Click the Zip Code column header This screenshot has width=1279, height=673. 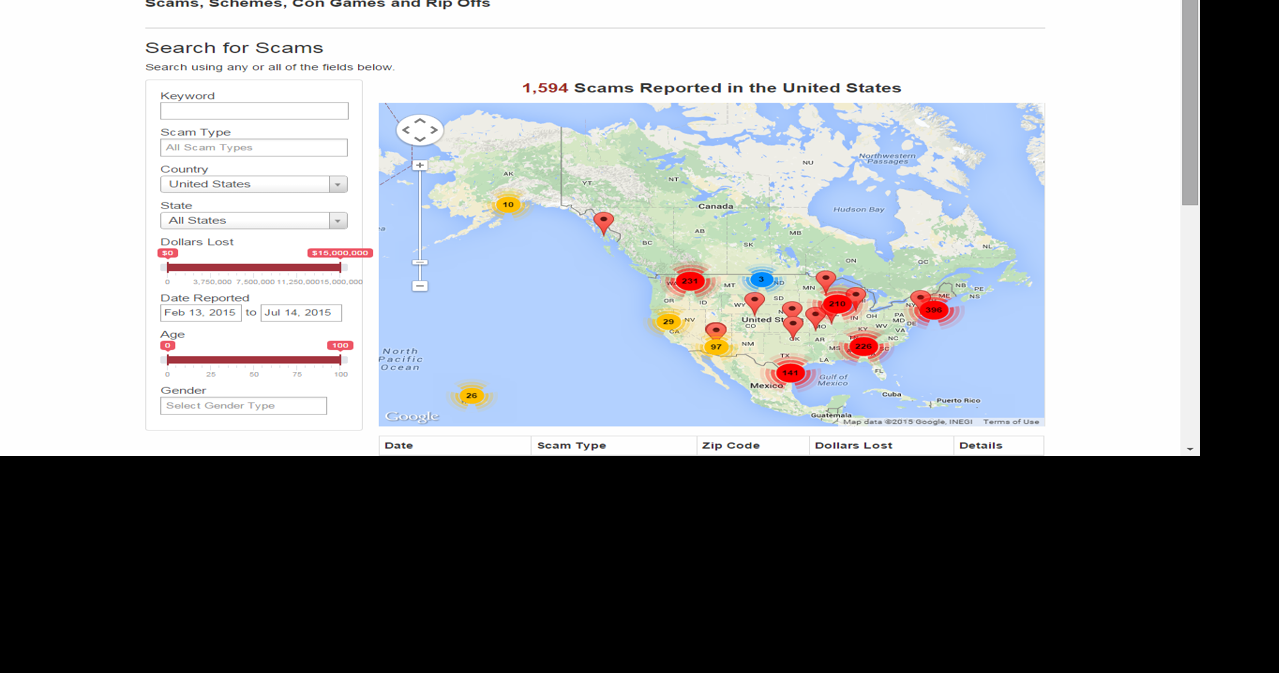coord(753,446)
